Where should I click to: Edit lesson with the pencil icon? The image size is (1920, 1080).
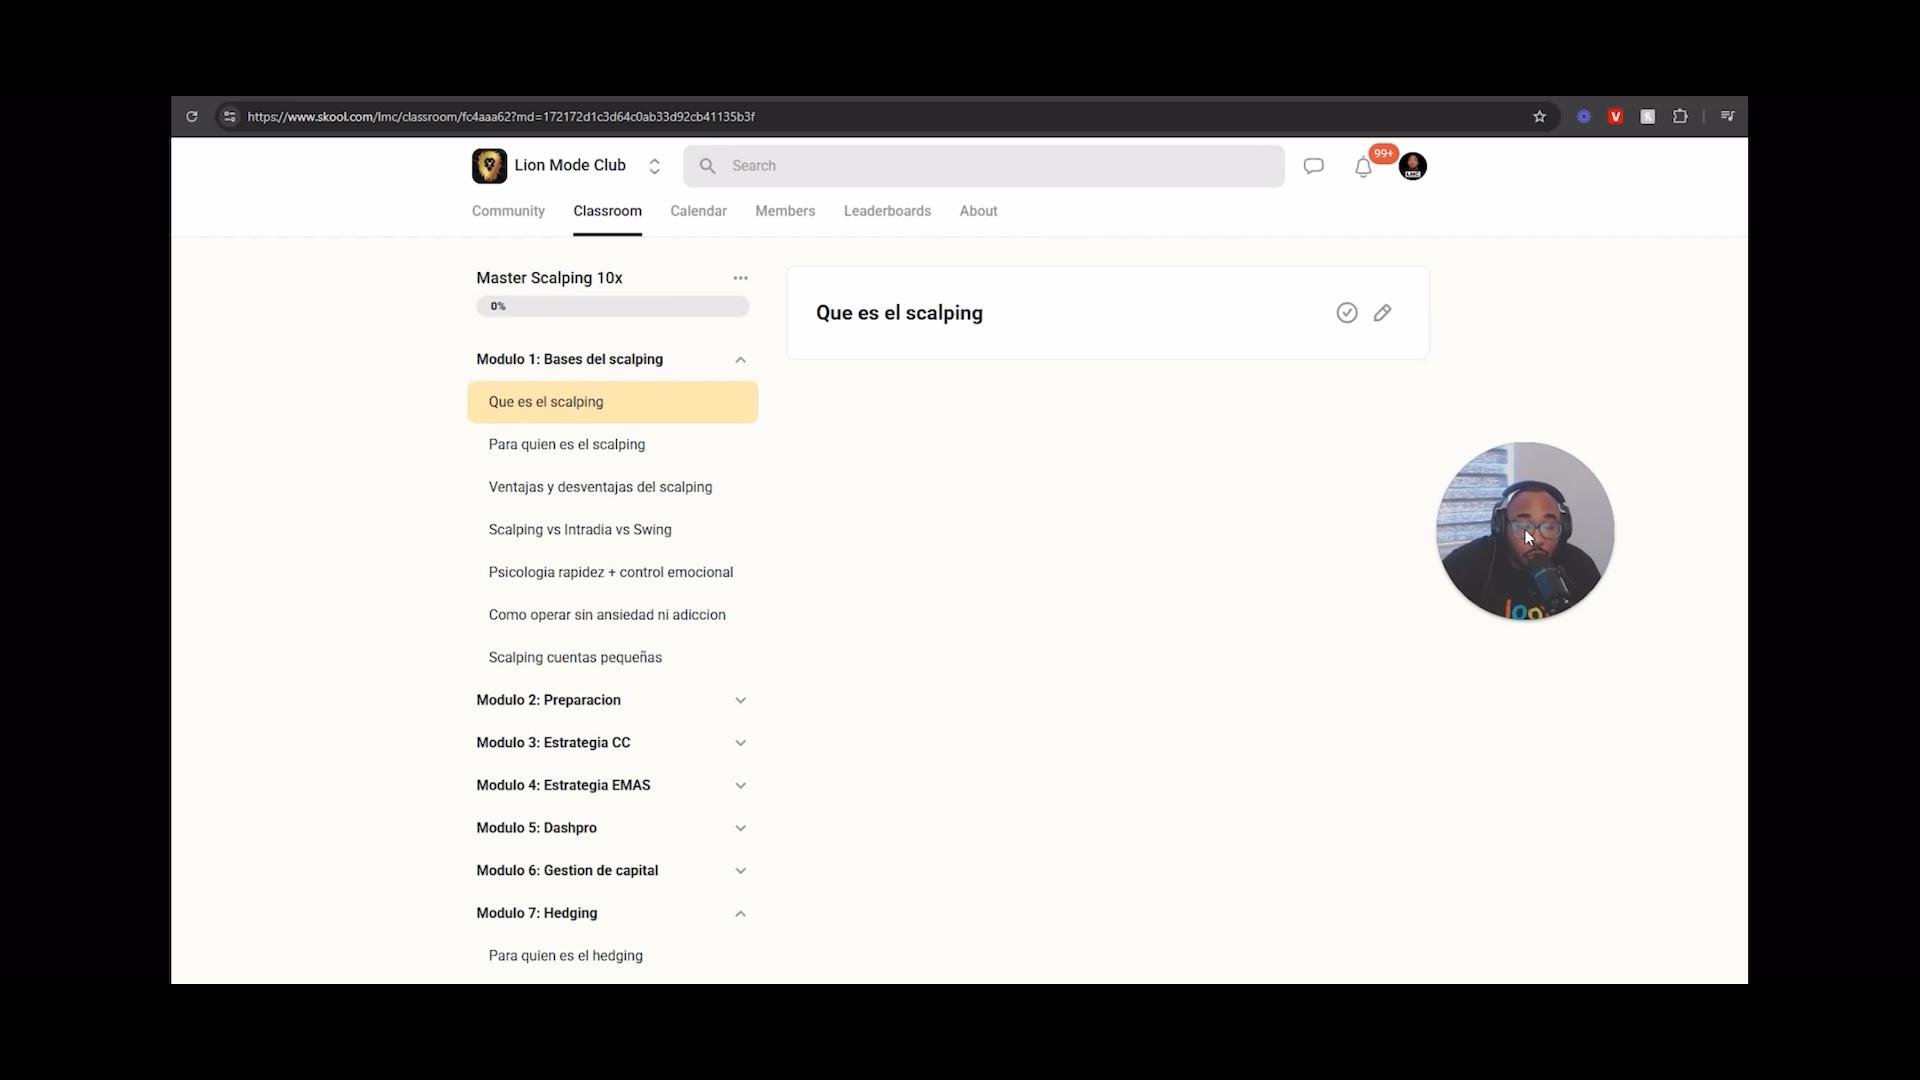pyautogui.click(x=1382, y=313)
